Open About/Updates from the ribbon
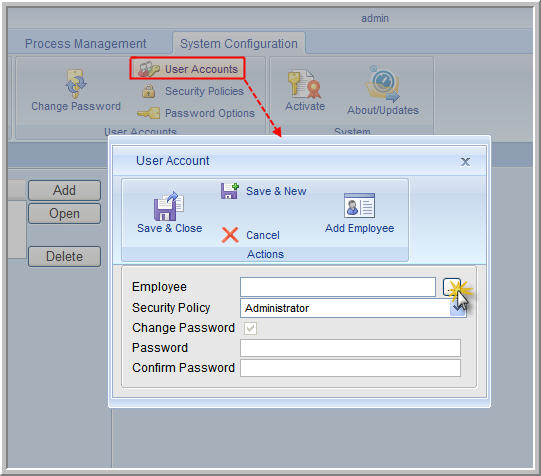Image resolution: width=541 pixels, height=476 pixels. tap(383, 91)
